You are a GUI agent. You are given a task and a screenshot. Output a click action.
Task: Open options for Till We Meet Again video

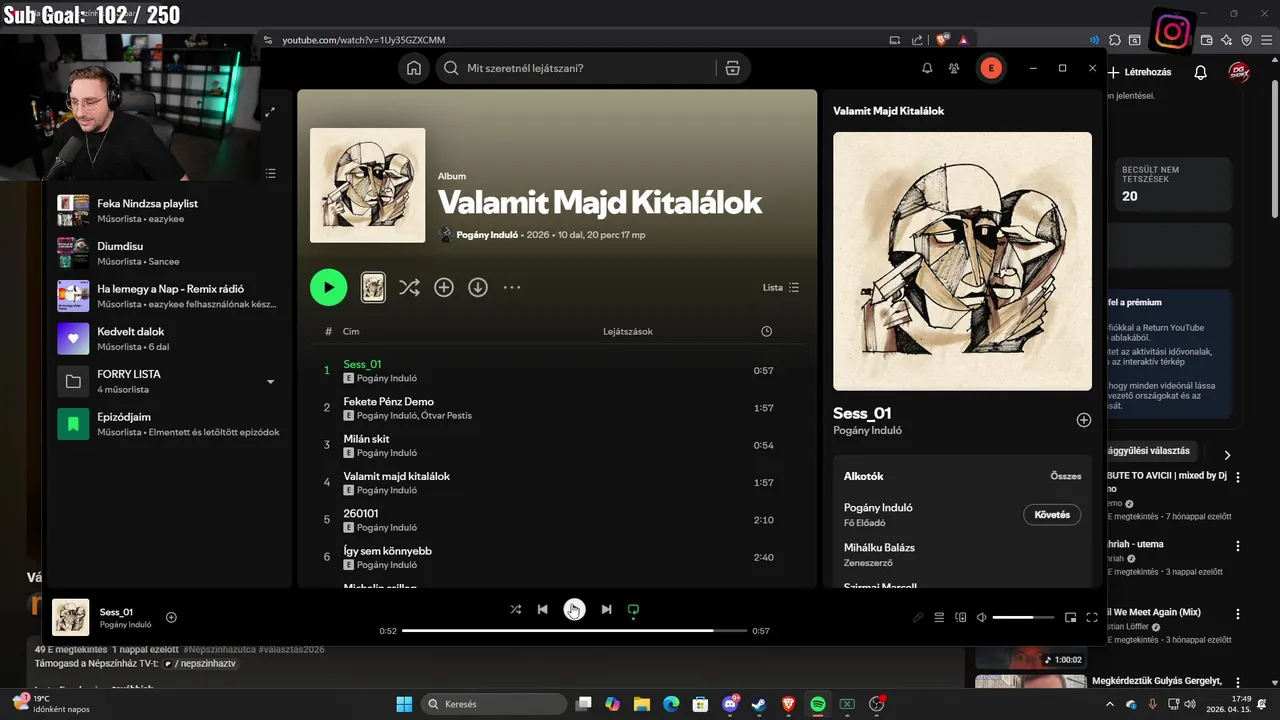[x=1238, y=614]
